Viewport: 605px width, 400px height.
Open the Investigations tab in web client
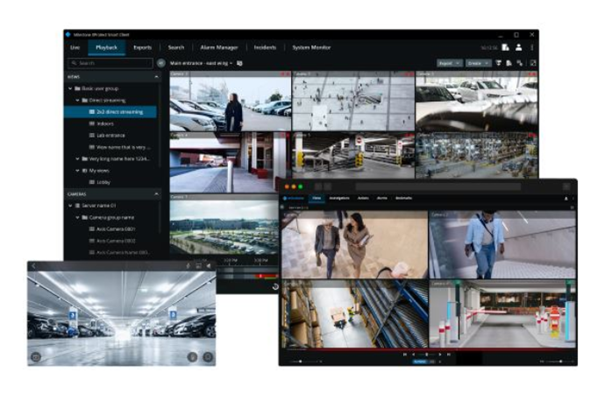click(x=338, y=198)
